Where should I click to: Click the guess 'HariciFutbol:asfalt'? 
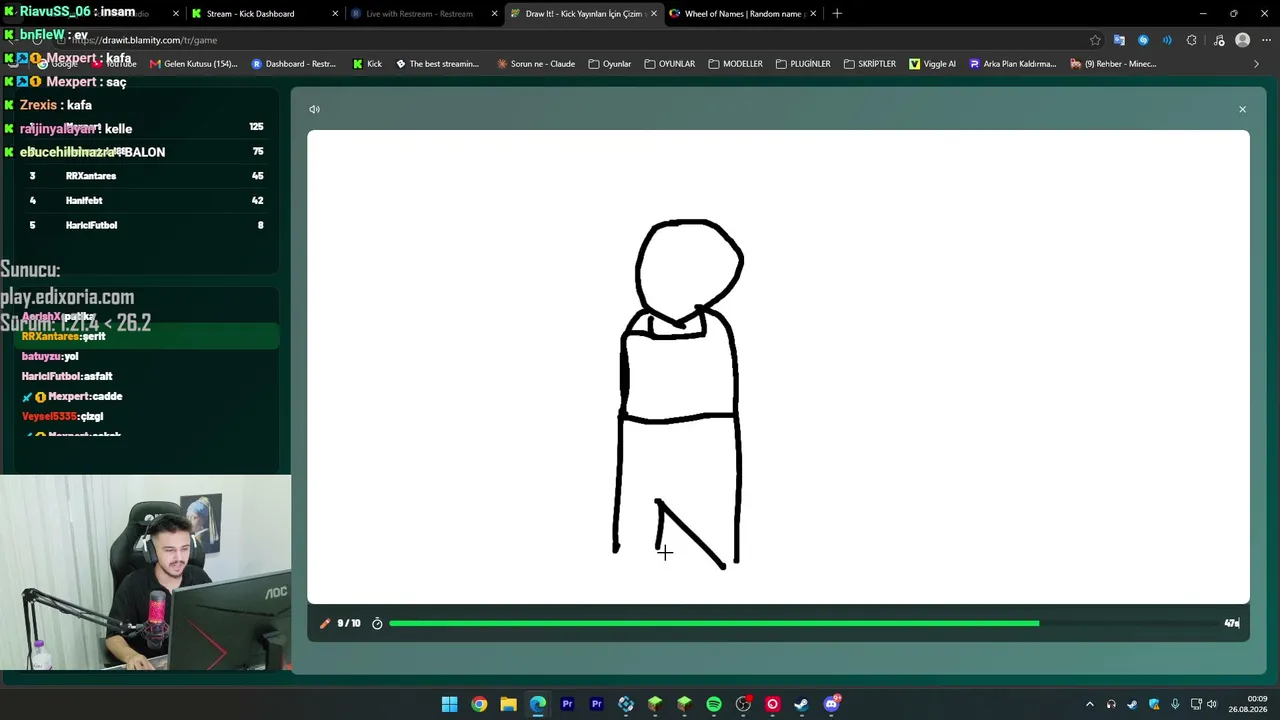pyautogui.click(x=67, y=377)
